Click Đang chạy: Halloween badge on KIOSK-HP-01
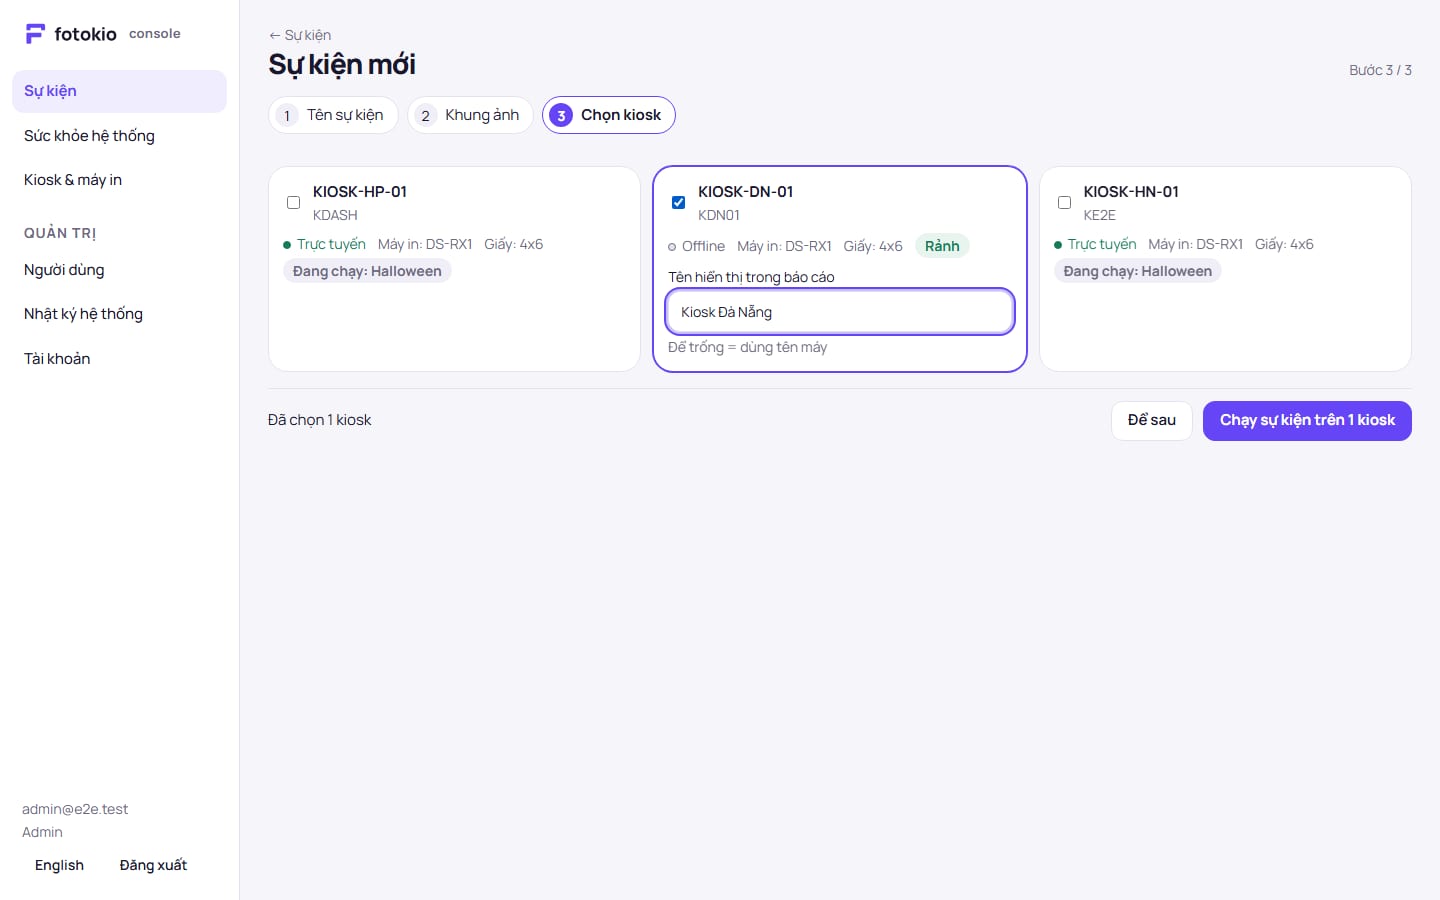Screen dimensions: 1440x900 [x=367, y=271]
